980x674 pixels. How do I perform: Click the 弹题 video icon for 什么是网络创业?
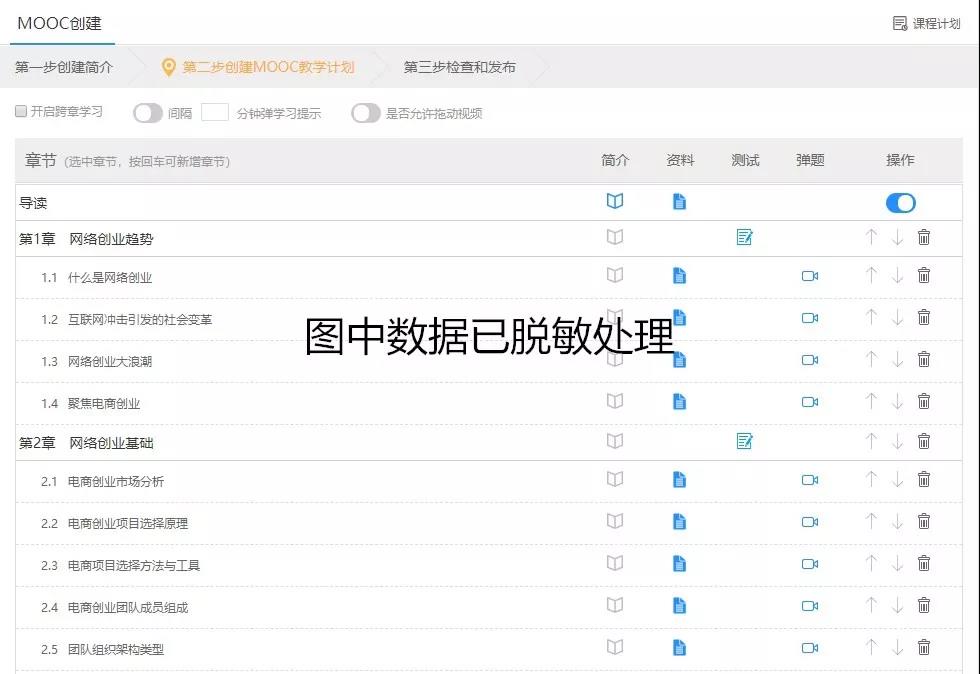[x=810, y=276]
